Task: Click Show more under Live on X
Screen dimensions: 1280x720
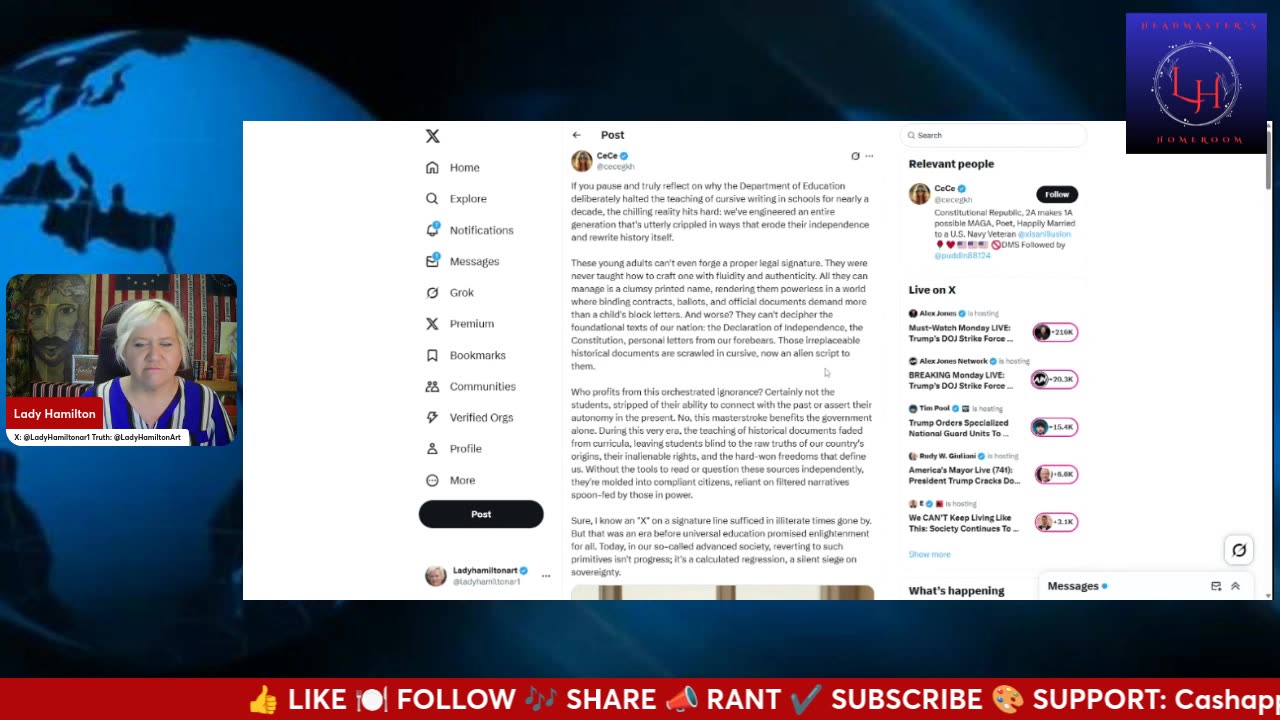Action: point(929,554)
